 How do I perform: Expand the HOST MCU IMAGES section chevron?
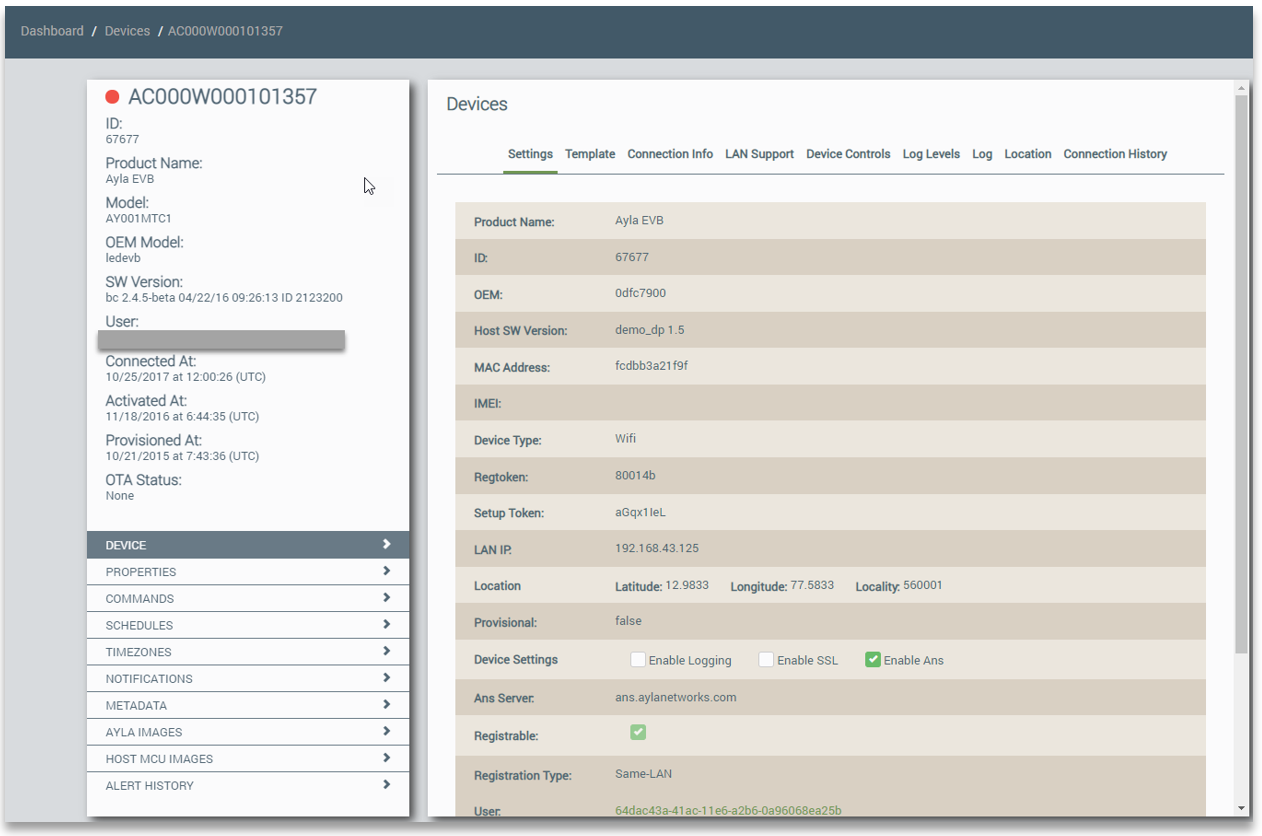[x=386, y=758]
